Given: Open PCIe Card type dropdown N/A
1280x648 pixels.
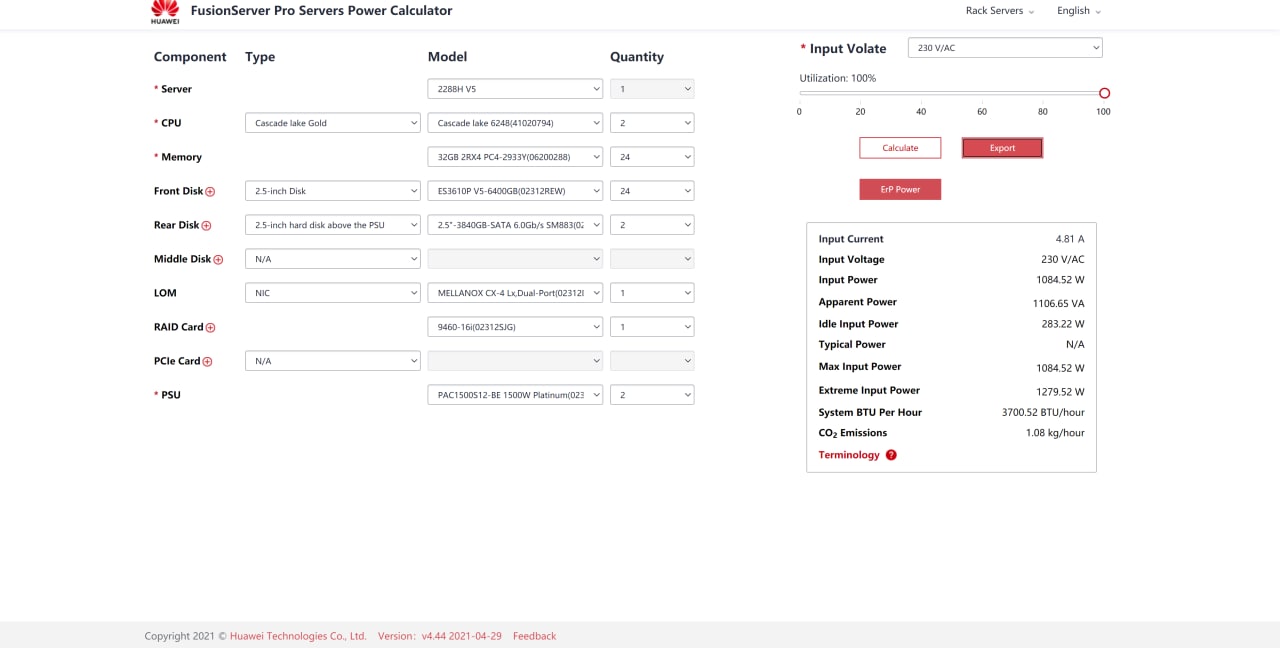Looking at the screenshot, I should pos(333,361).
